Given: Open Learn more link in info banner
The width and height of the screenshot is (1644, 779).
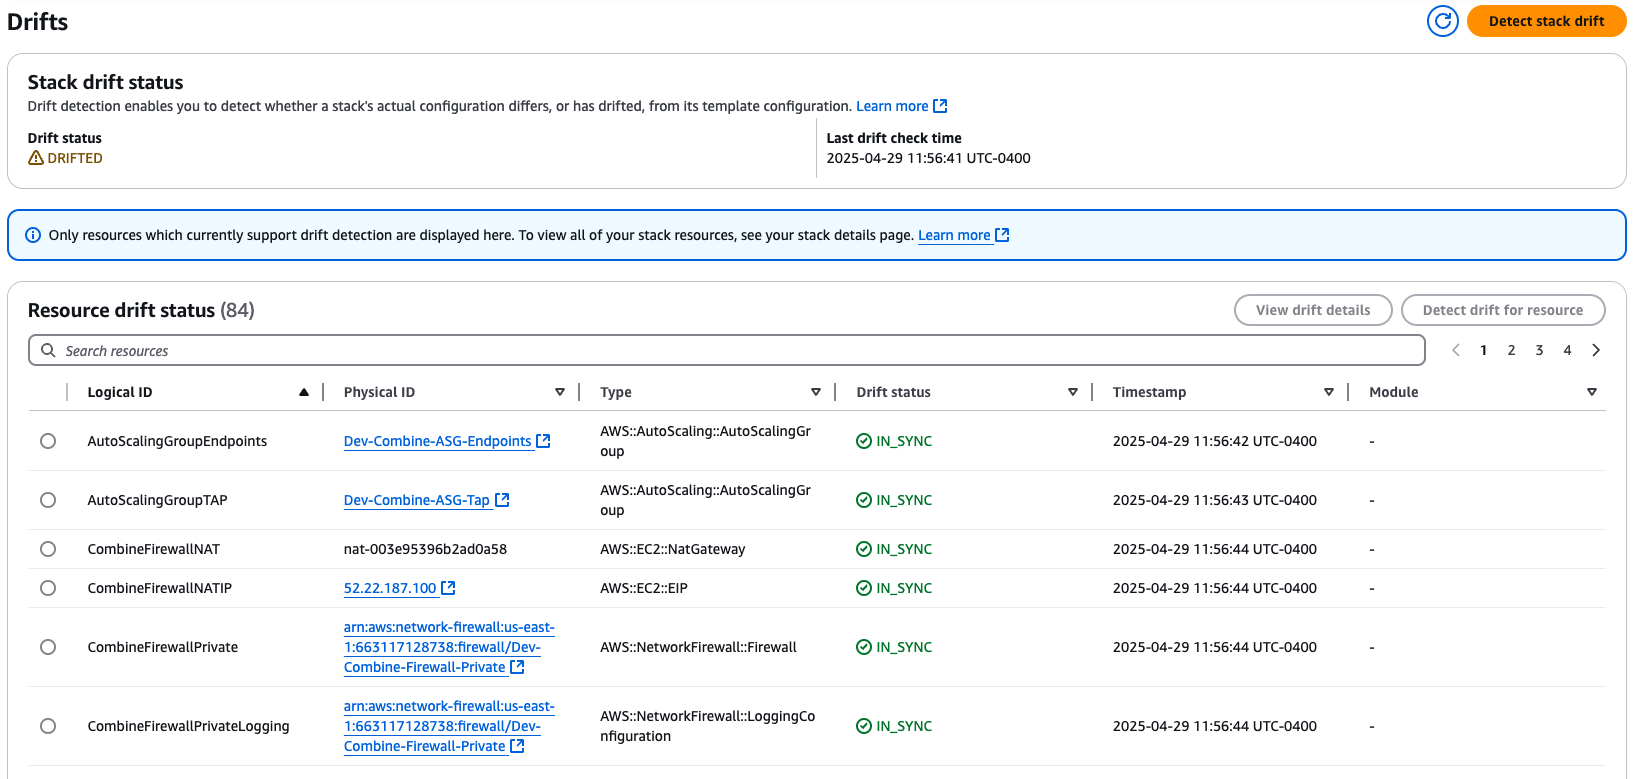Looking at the screenshot, I should pos(963,235).
